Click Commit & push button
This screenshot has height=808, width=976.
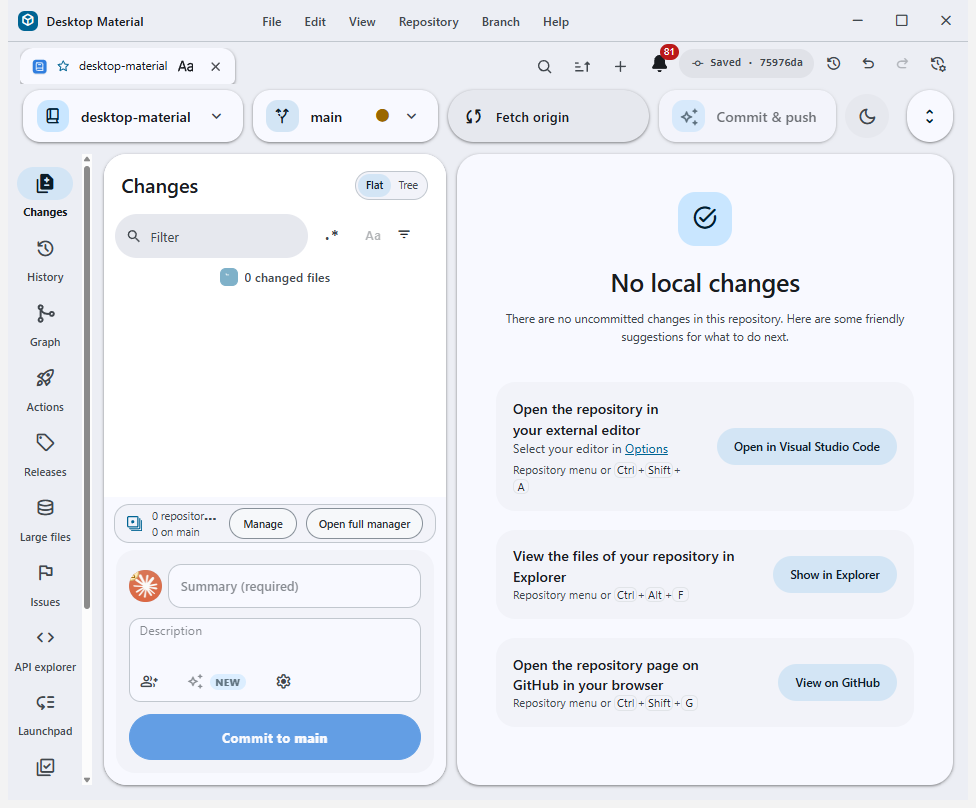(747, 116)
